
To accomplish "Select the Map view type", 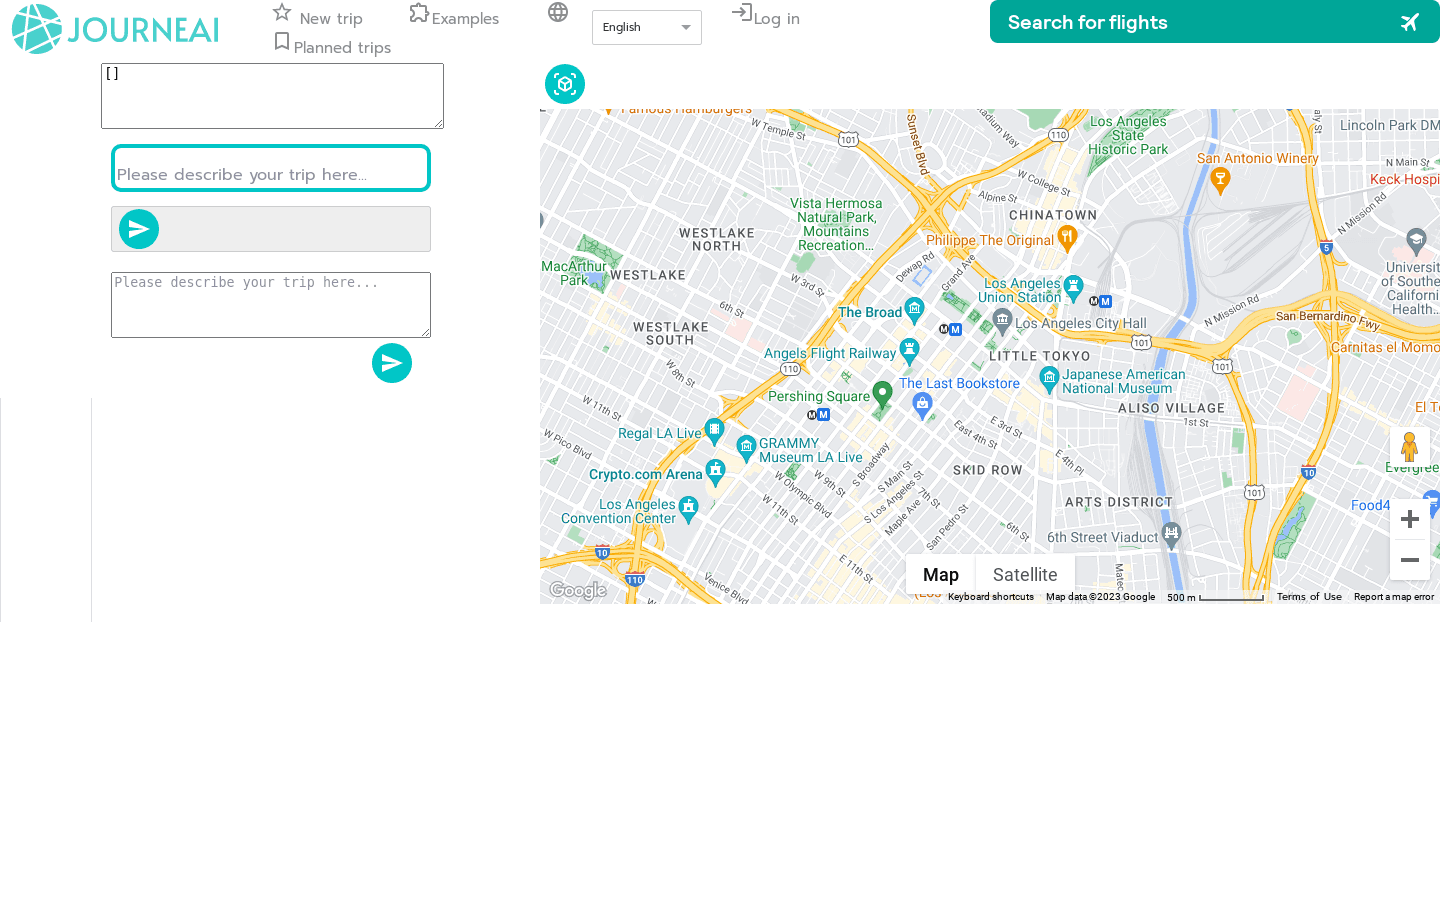I will coord(940,575).
